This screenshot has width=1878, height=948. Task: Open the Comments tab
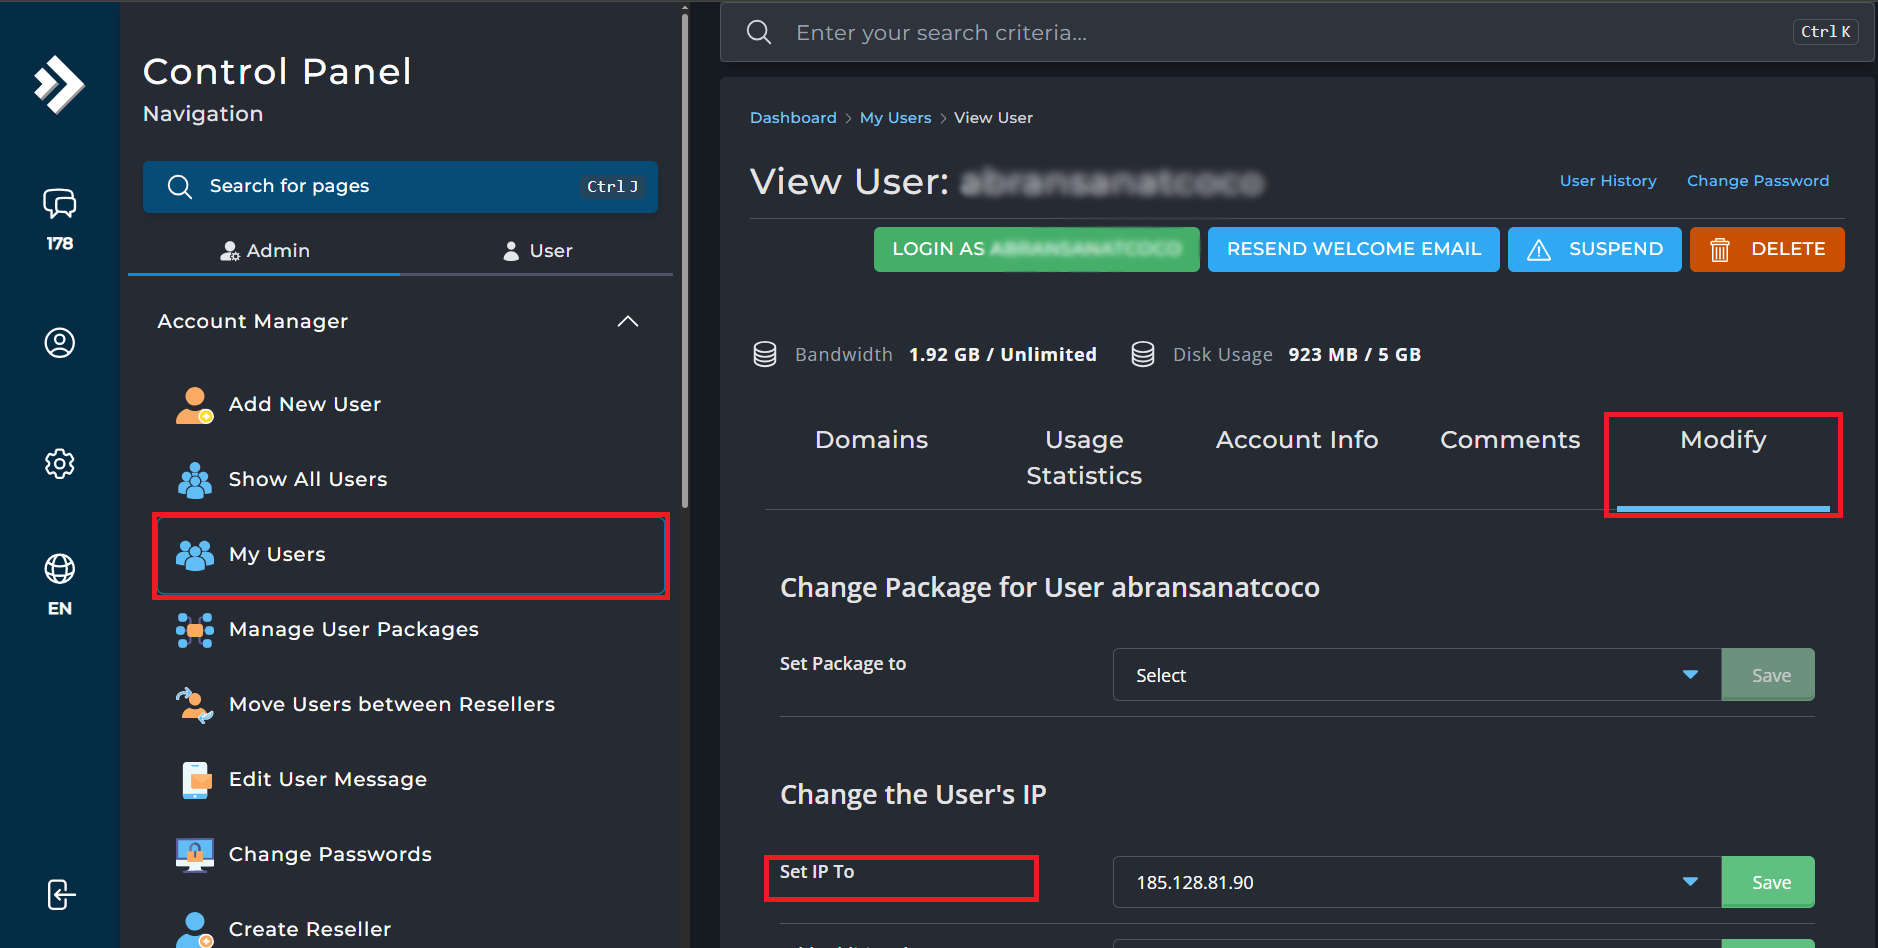(x=1510, y=440)
